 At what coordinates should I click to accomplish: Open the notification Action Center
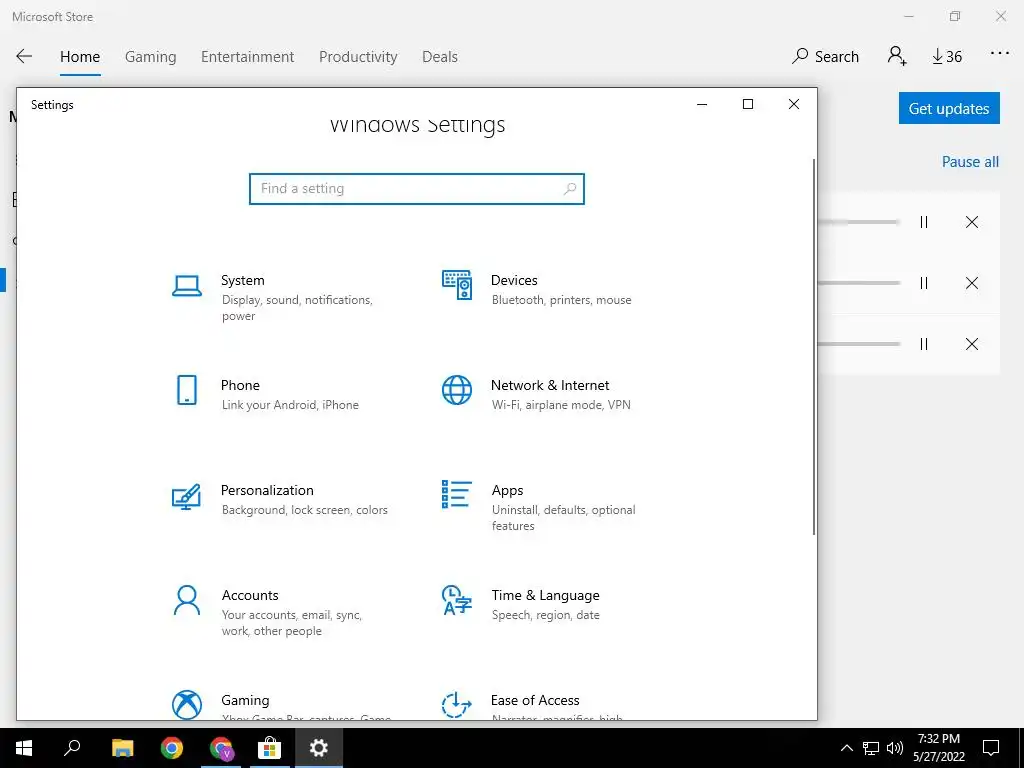pos(991,748)
